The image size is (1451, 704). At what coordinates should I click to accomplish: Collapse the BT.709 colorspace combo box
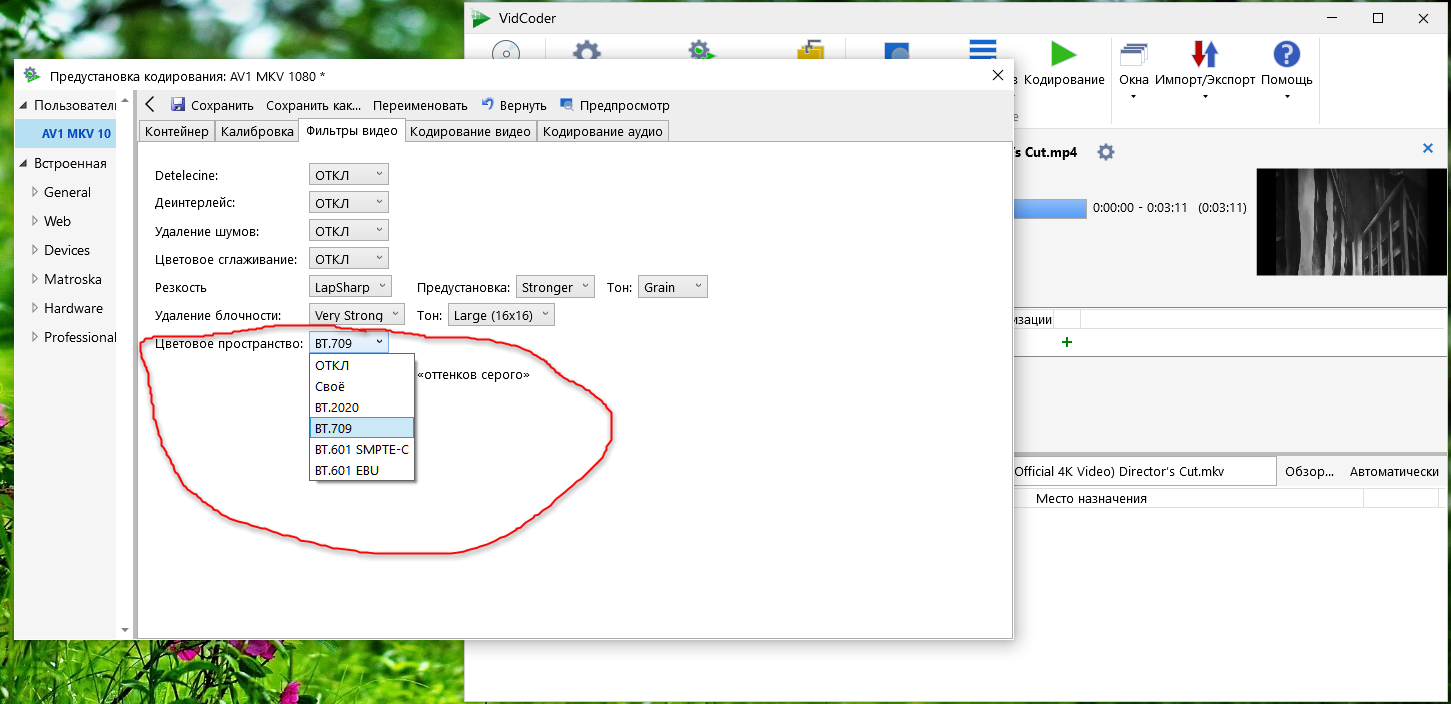pos(349,343)
